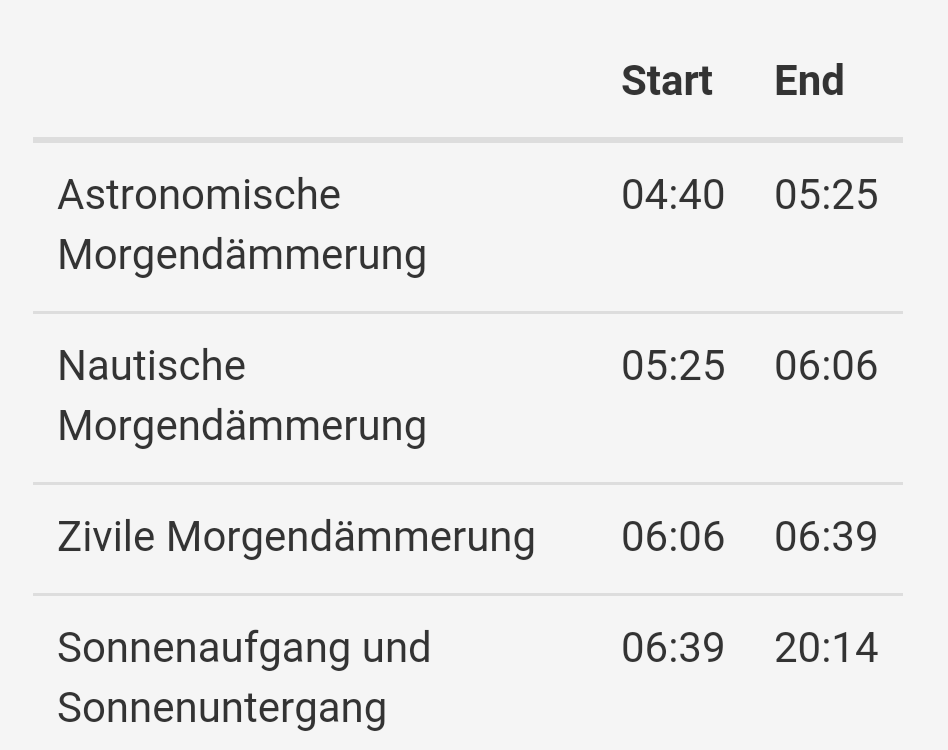Click the sunrise start time 06:39

pyautogui.click(x=672, y=648)
